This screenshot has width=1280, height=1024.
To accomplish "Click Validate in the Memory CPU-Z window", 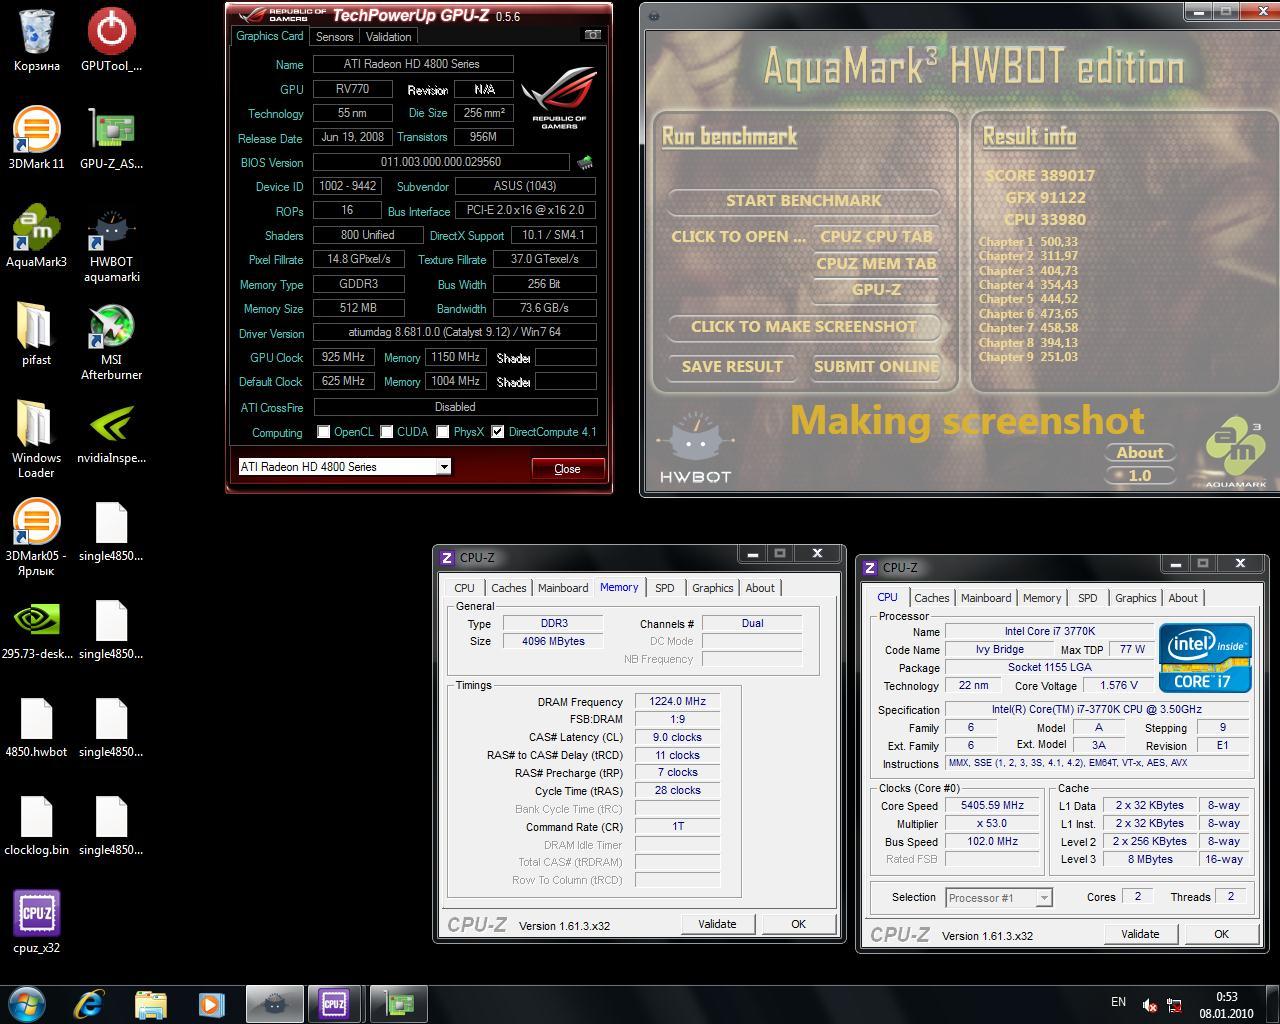I will 717,924.
